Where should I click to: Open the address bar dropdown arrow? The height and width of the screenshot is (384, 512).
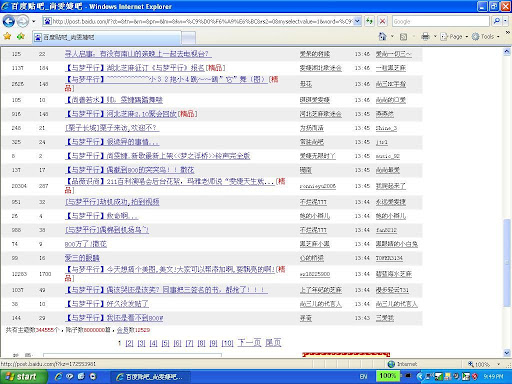click(x=357, y=21)
